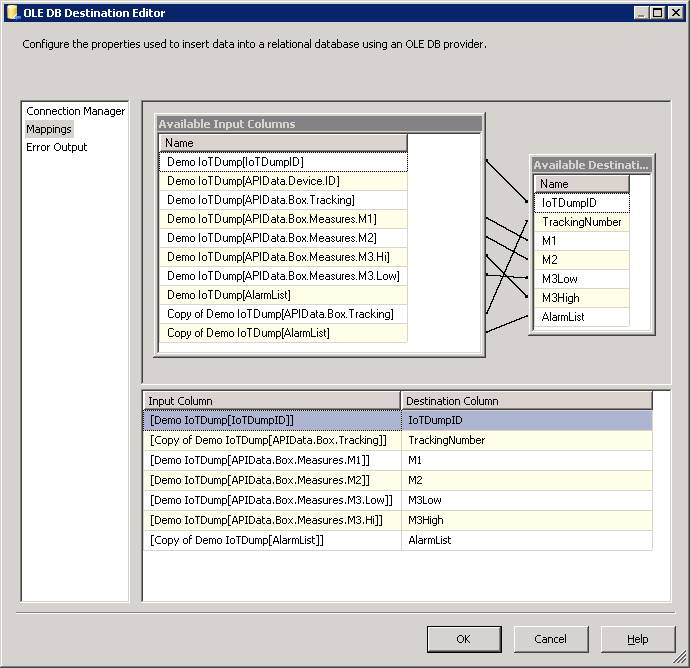
Task: Select M1 destination cell in grid
Action: click(x=527, y=460)
